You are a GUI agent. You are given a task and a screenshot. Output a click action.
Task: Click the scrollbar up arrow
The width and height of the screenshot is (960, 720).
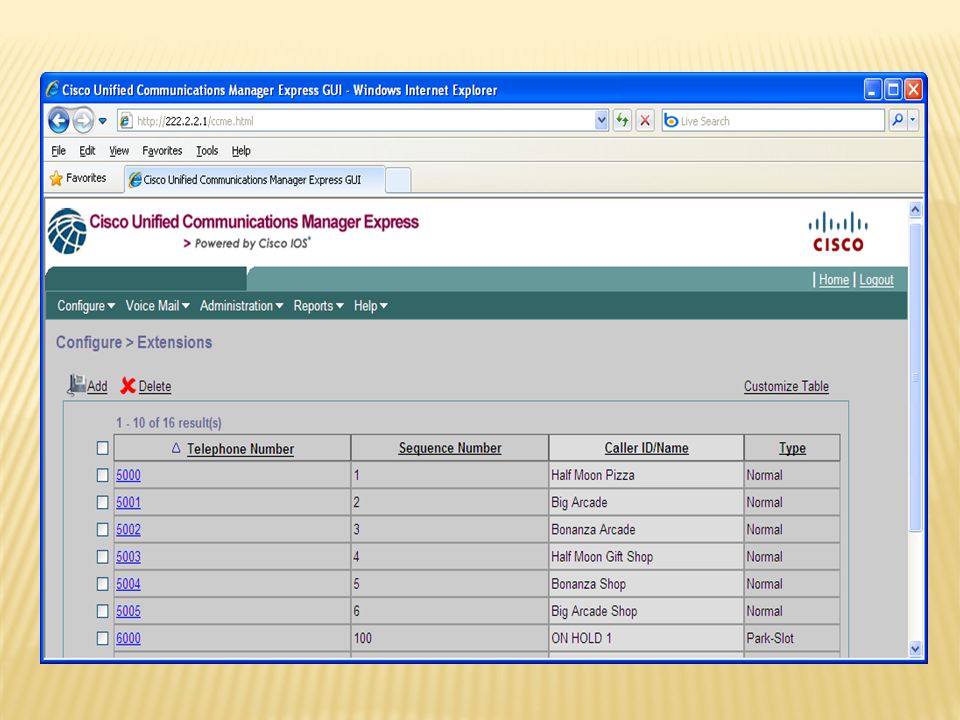pos(915,210)
